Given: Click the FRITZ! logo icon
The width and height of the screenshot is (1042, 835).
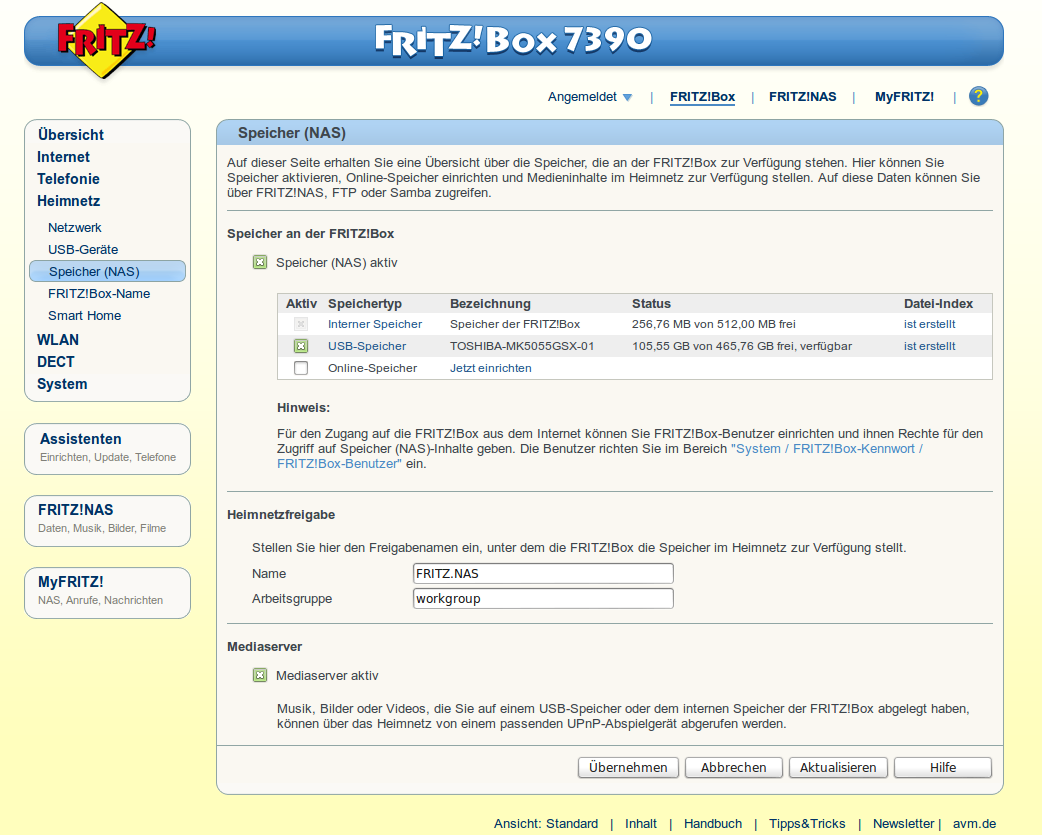Looking at the screenshot, I should pos(106,40).
